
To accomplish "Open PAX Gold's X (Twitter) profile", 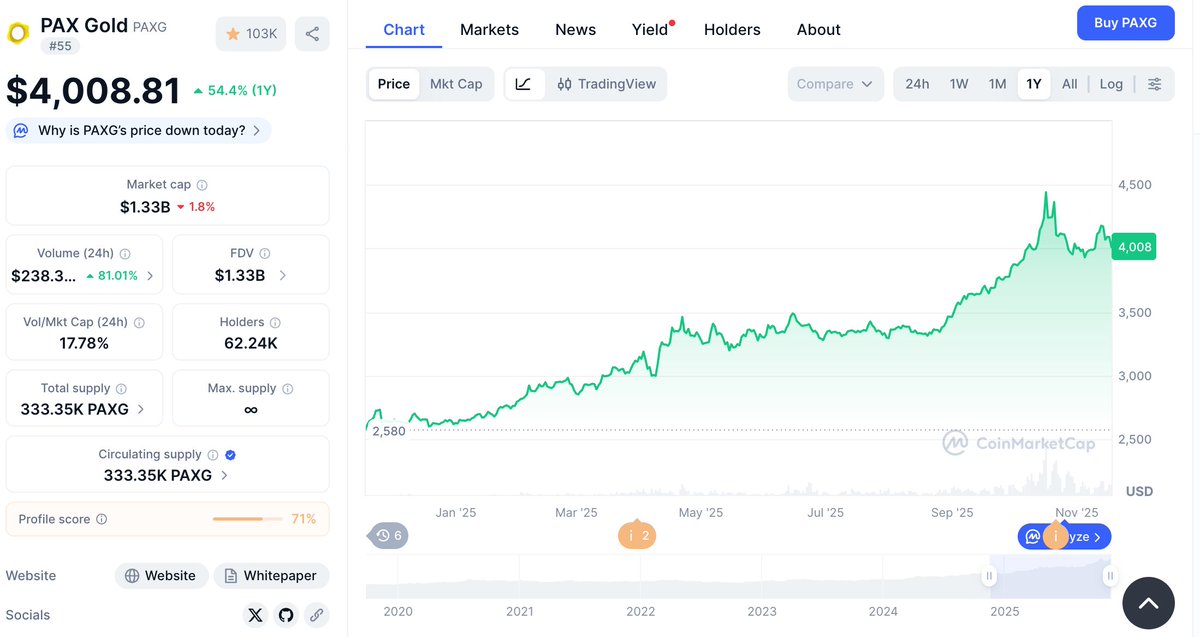I will pyautogui.click(x=255, y=615).
